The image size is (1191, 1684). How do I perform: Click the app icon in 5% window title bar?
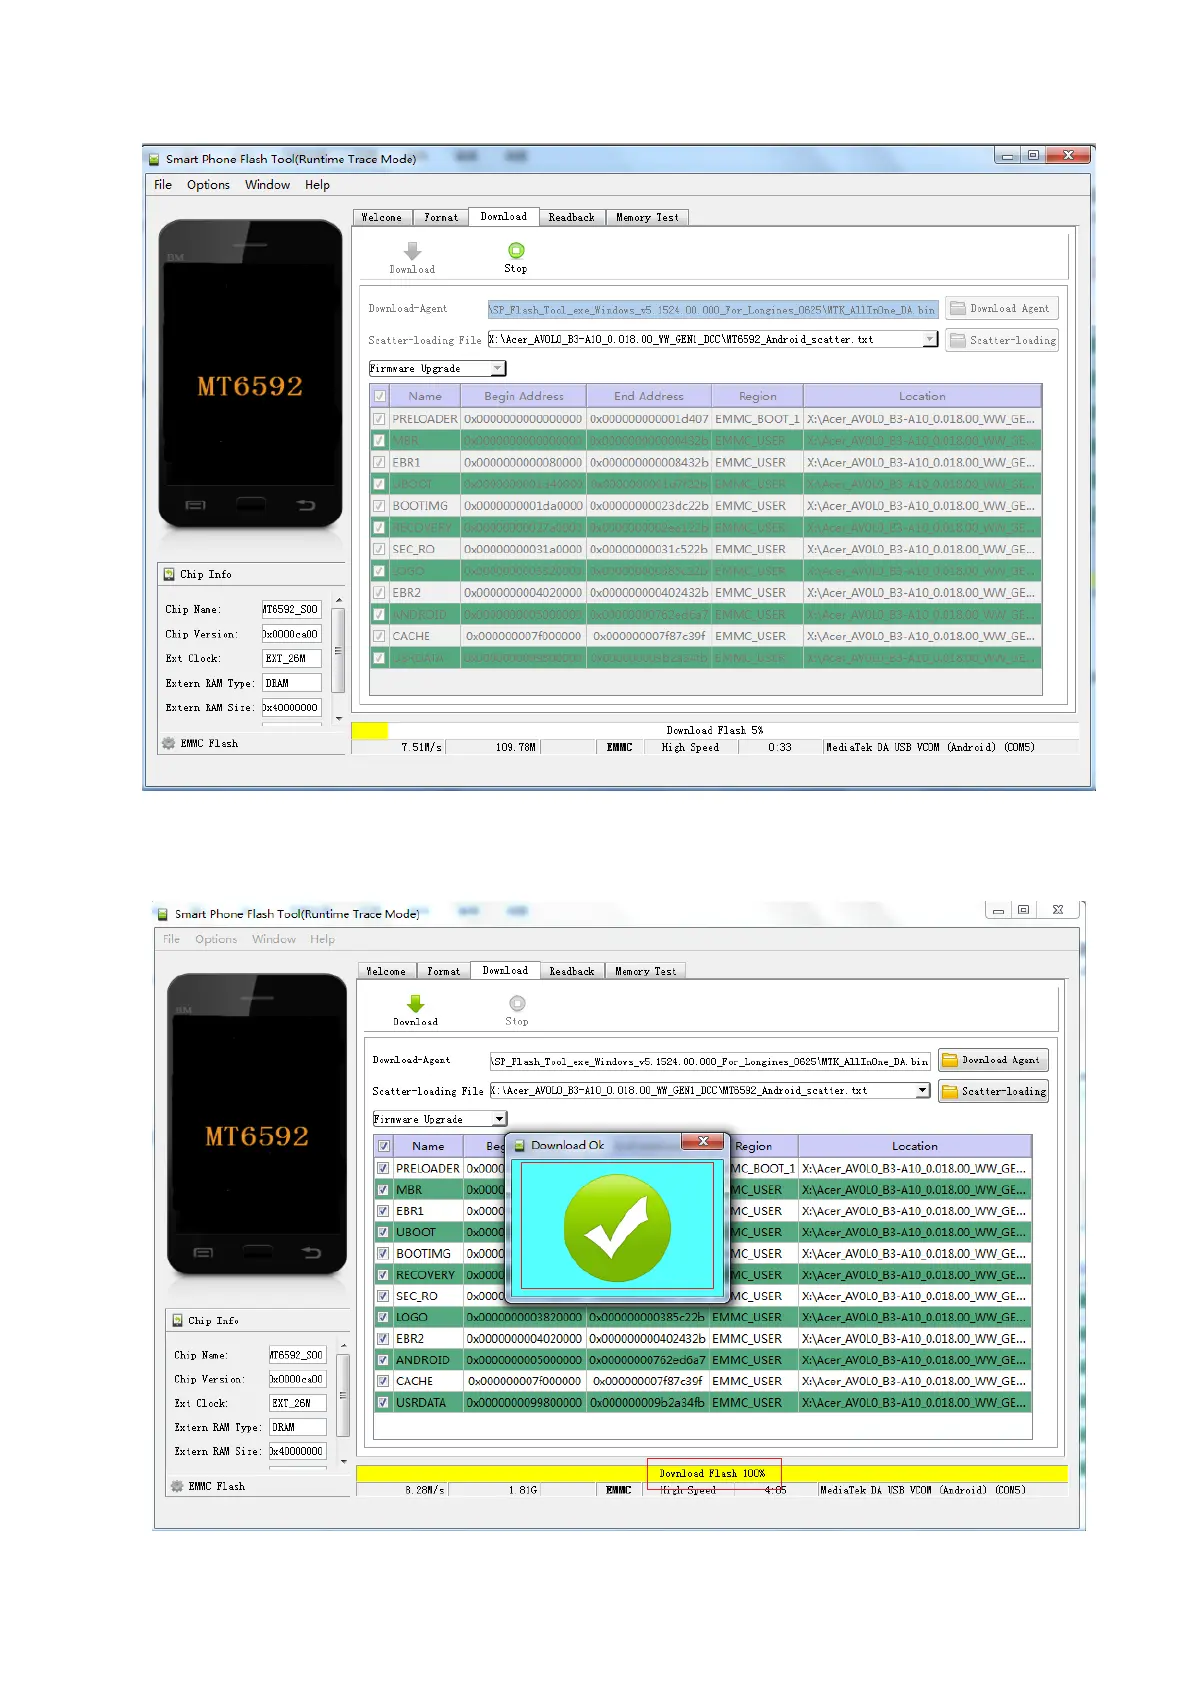point(154,159)
